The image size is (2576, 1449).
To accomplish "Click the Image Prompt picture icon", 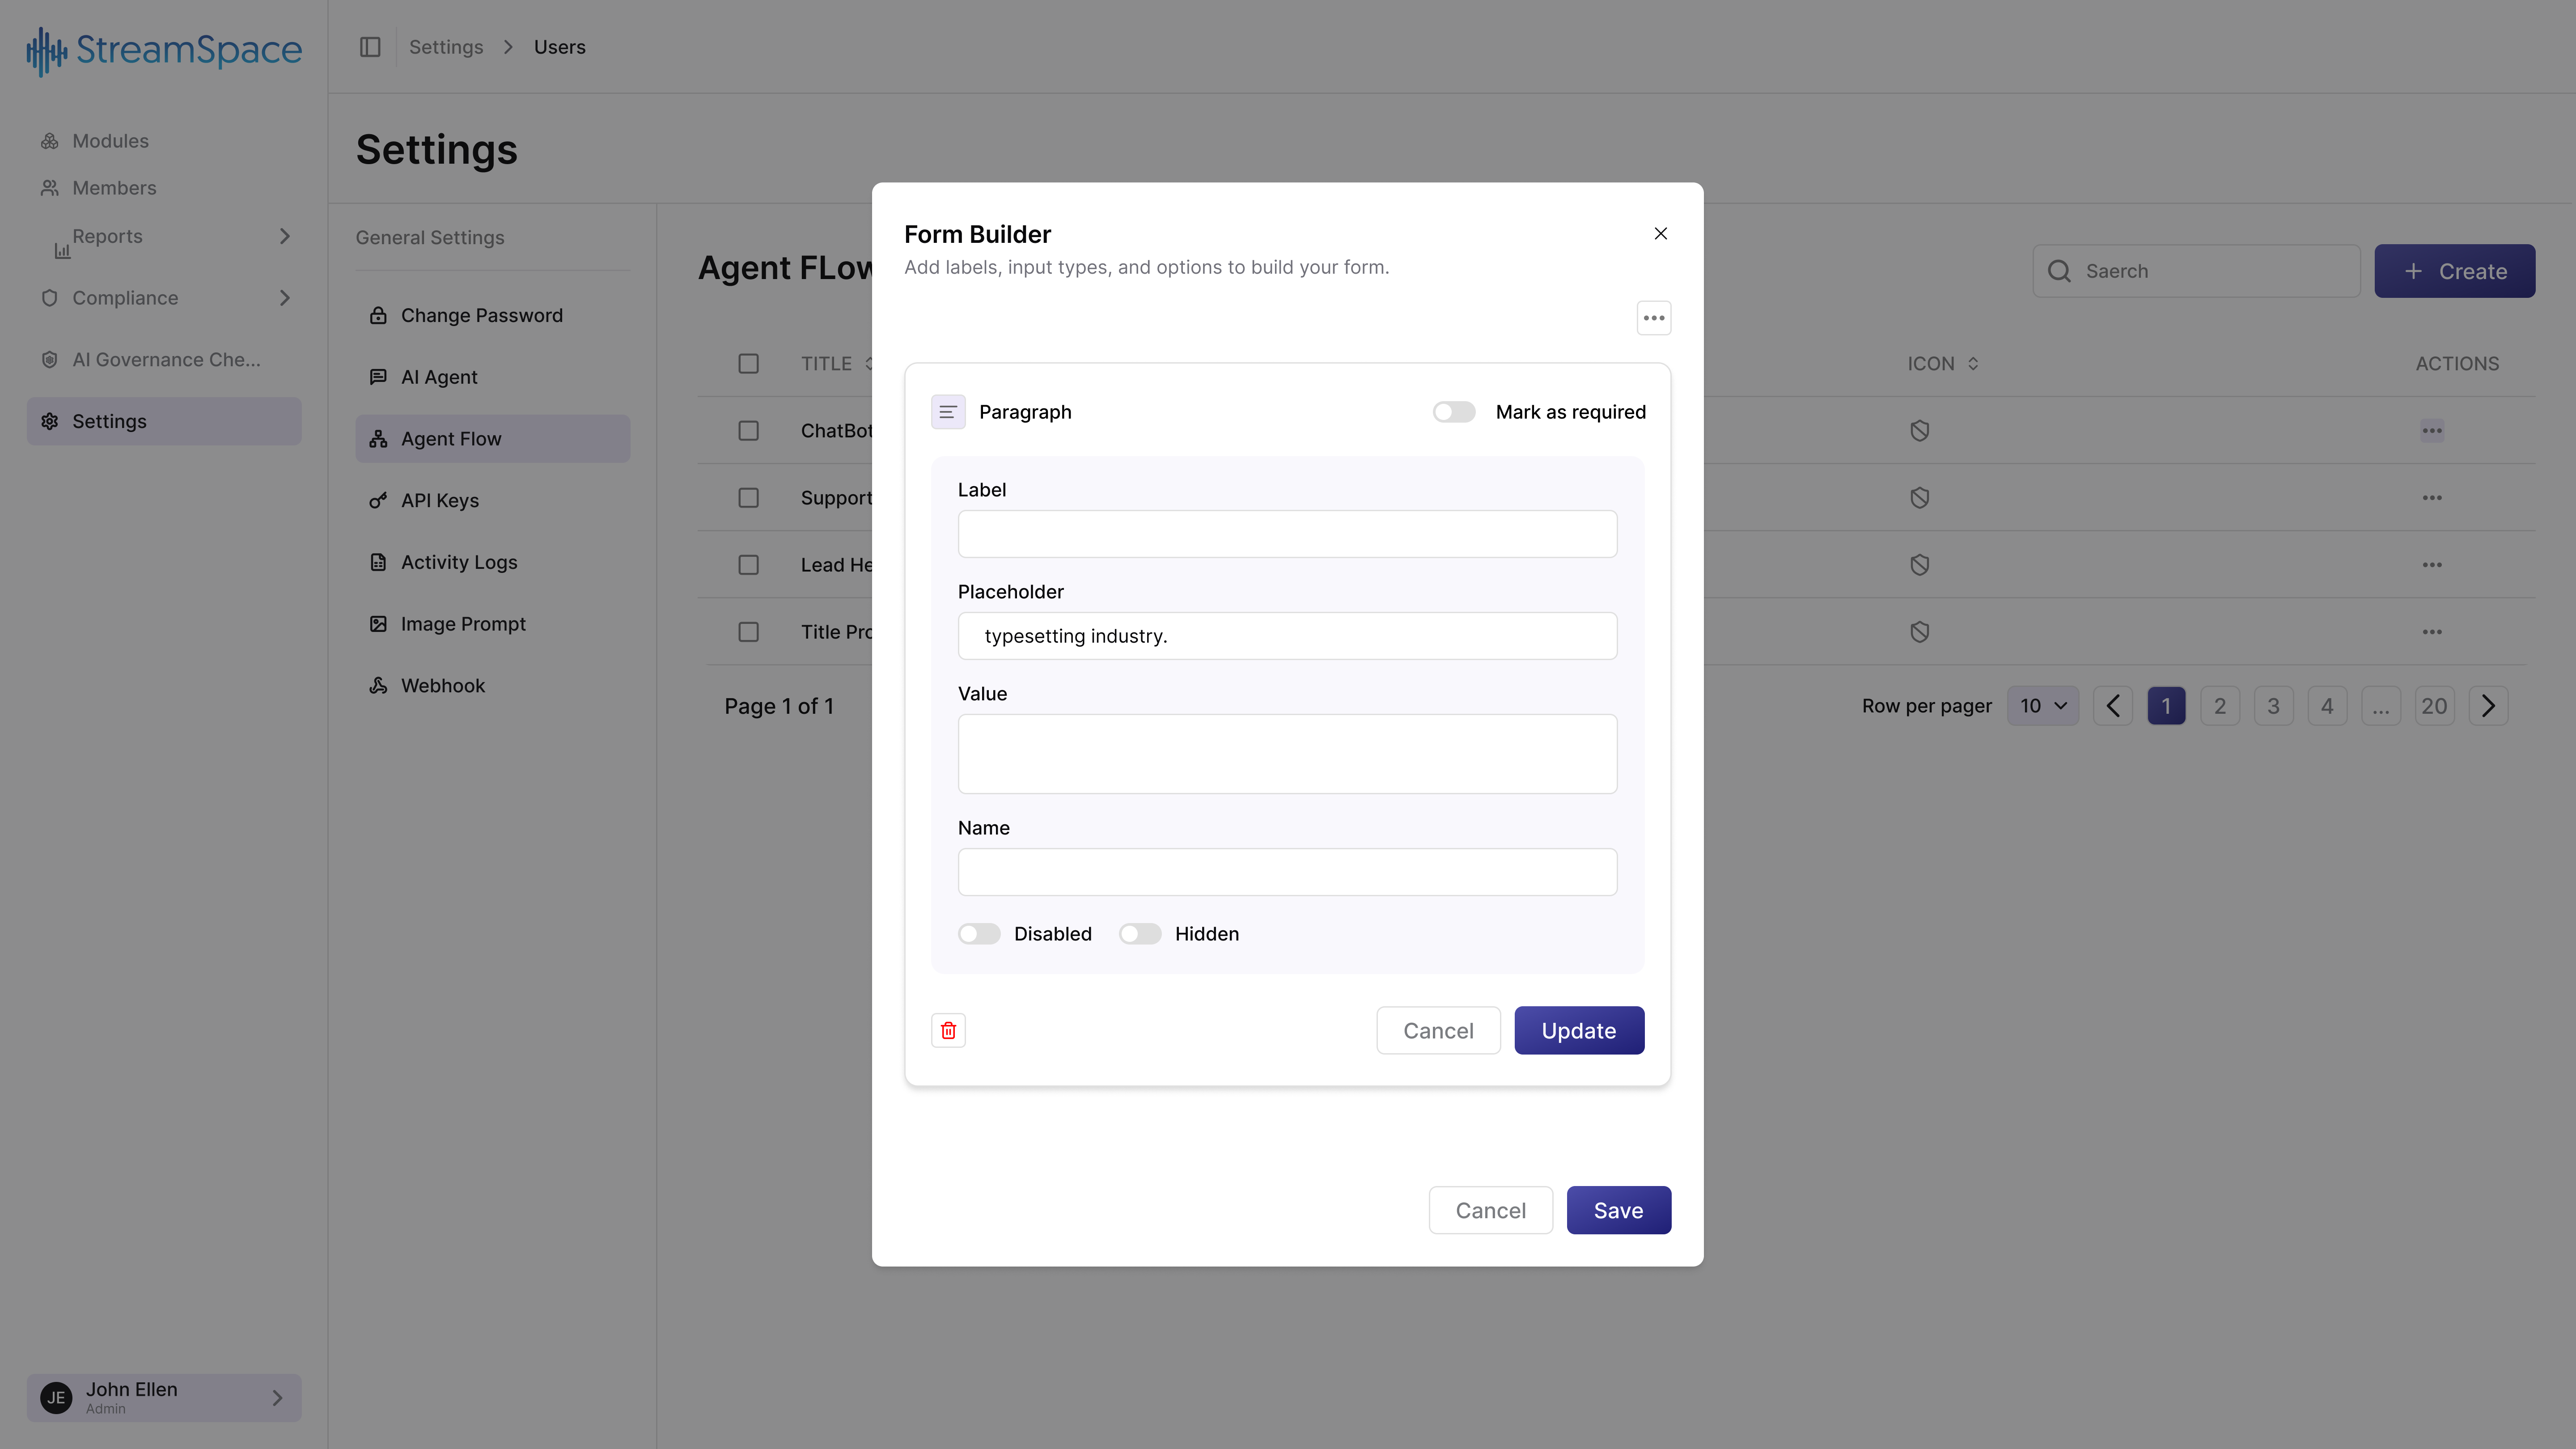I will click(x=378, y=624).
